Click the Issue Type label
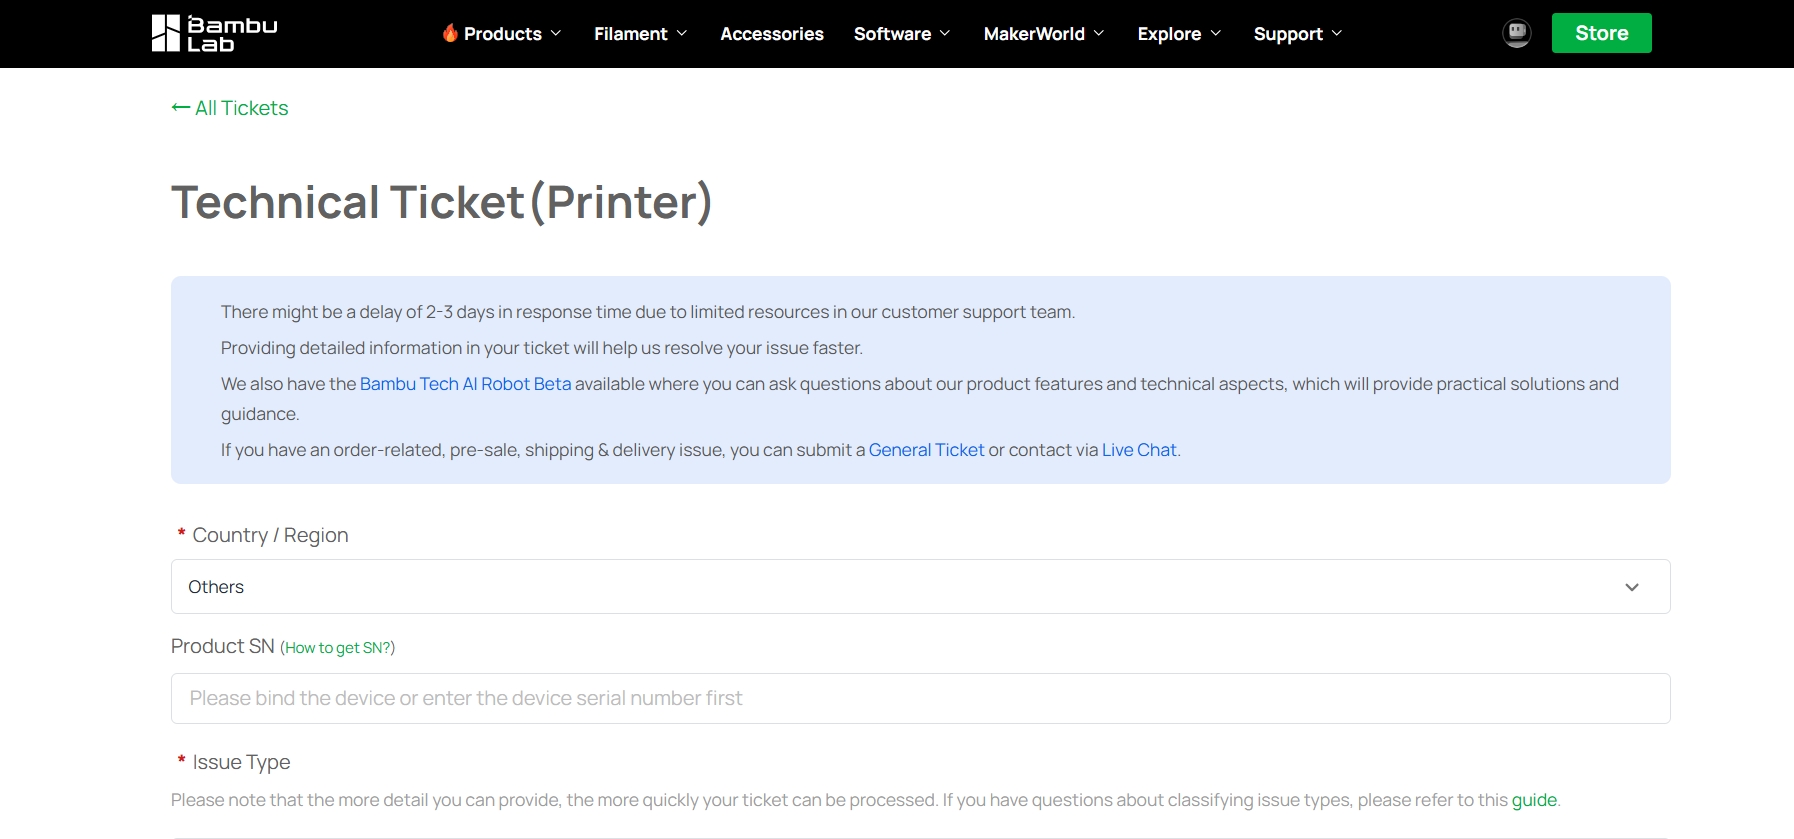 click(x=241, y=762)
